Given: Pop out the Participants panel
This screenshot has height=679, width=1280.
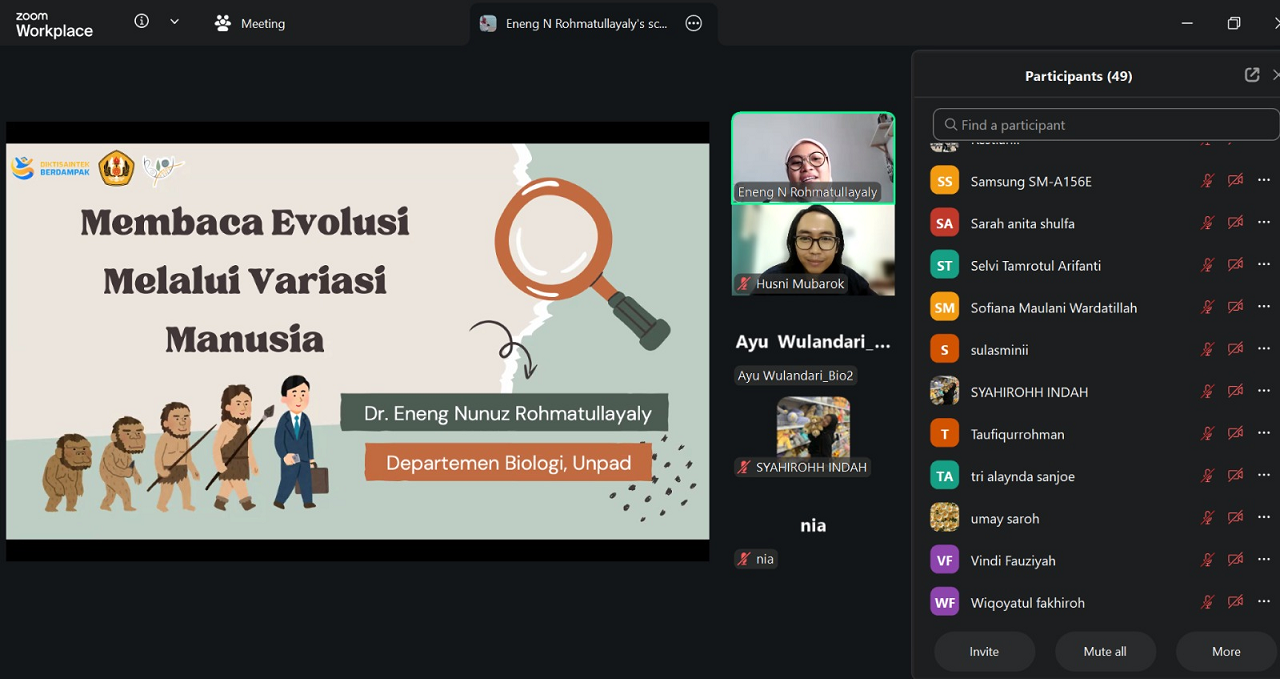Looking at the screenshot, I should (1252, 75).
